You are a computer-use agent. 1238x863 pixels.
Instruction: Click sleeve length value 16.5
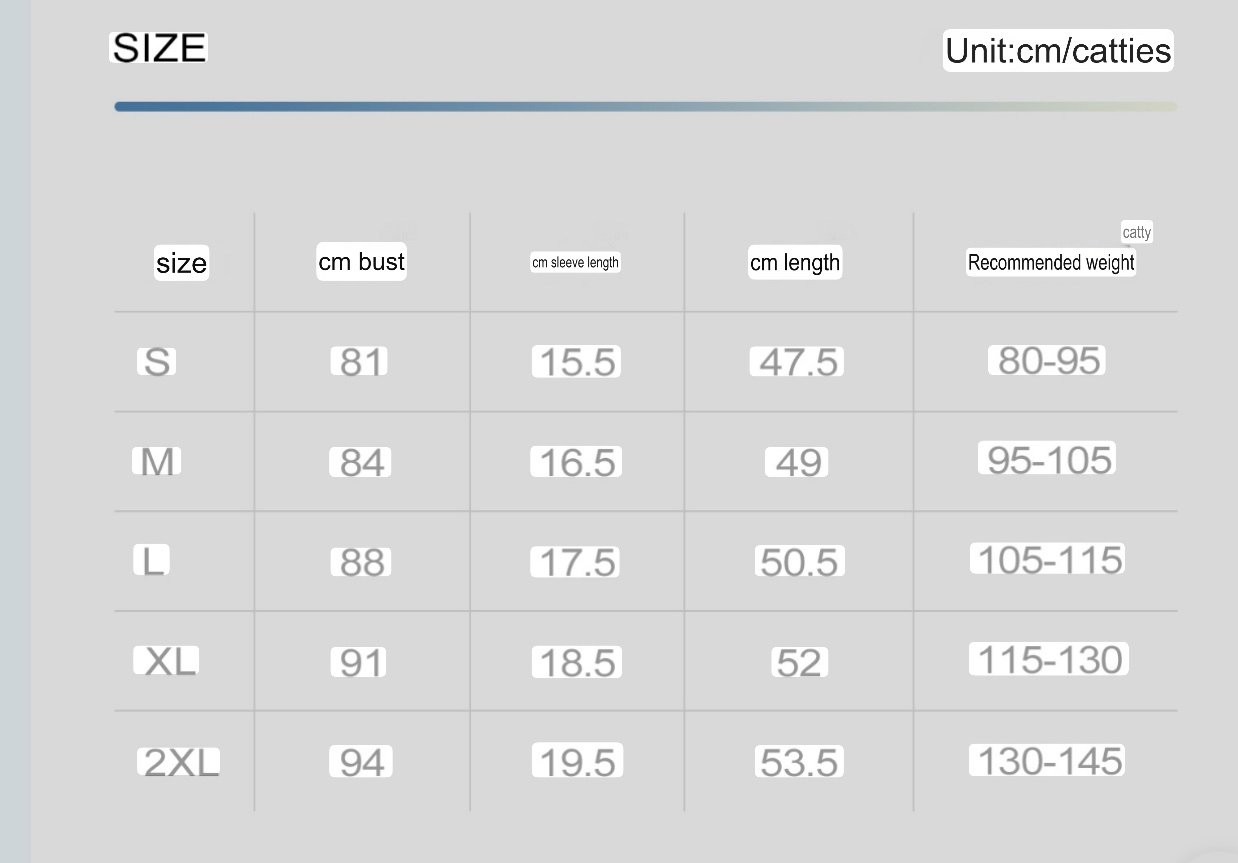click(576, 462)
